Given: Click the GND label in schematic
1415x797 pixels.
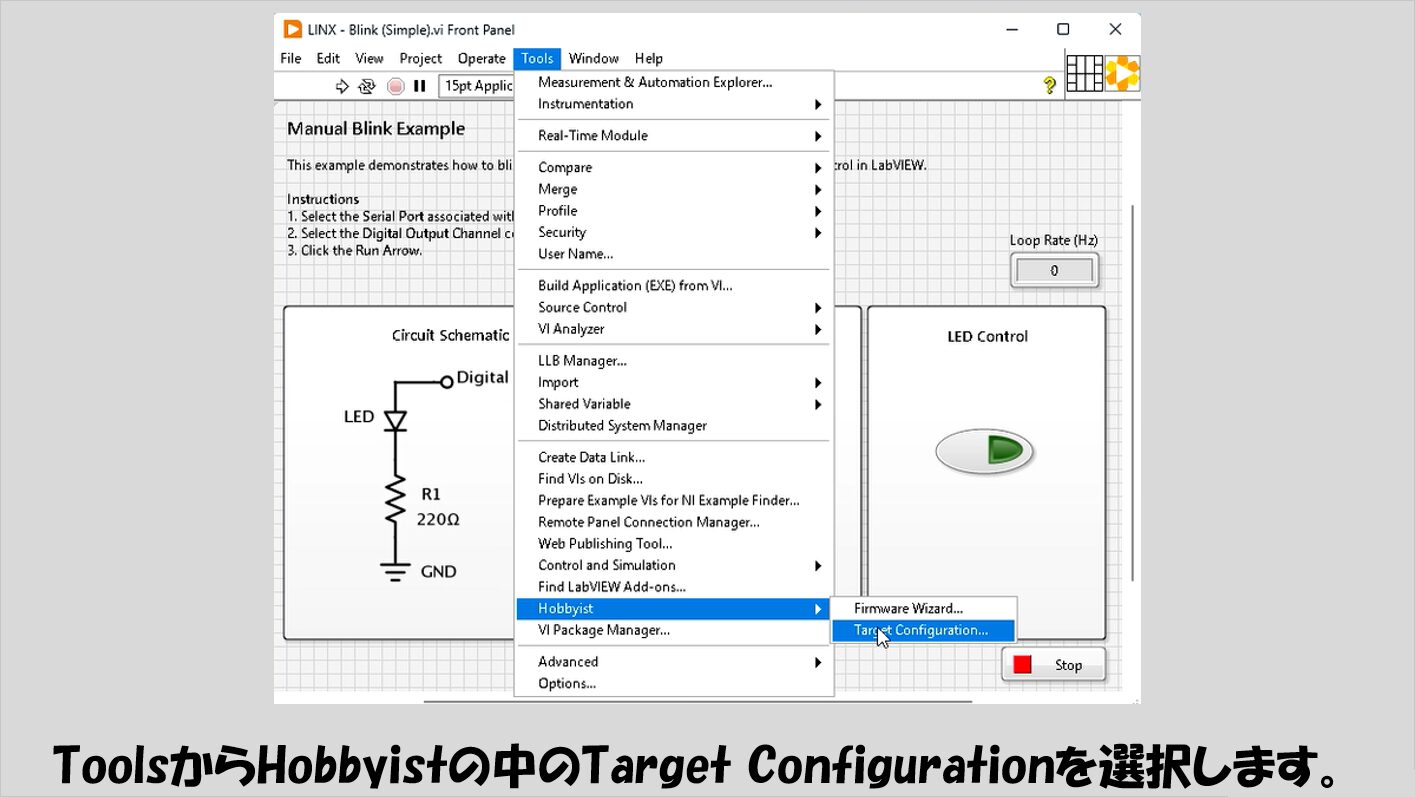Looking at the screenshot, I should [438, 572].
